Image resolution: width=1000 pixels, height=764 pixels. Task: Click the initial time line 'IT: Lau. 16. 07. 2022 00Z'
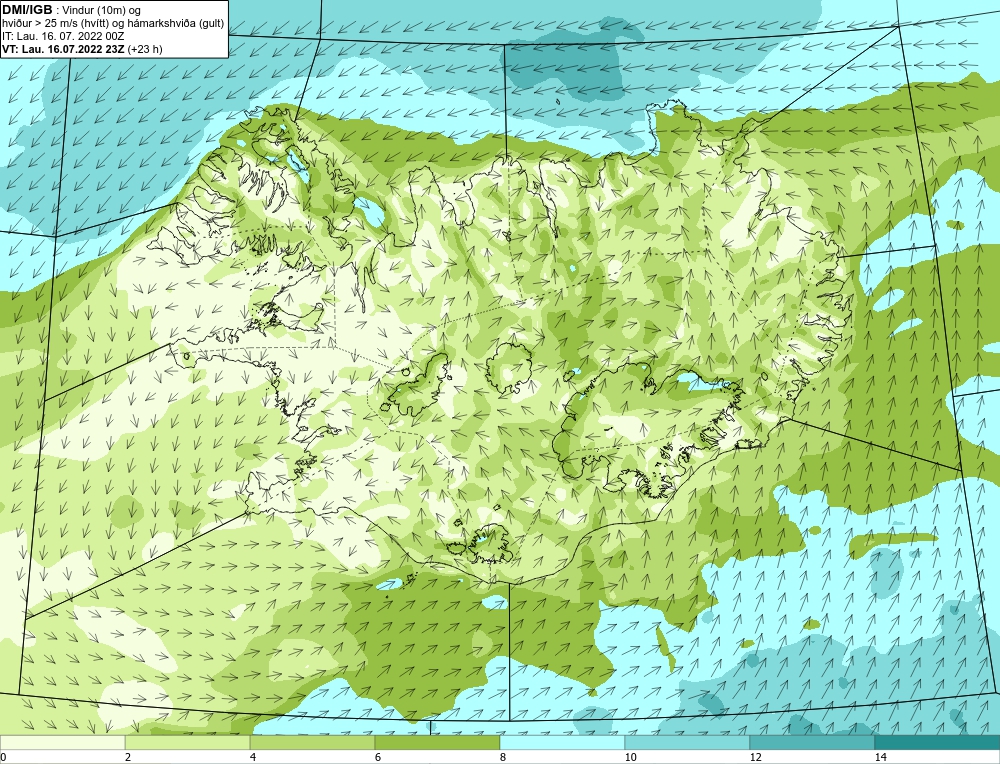(62, 36)
